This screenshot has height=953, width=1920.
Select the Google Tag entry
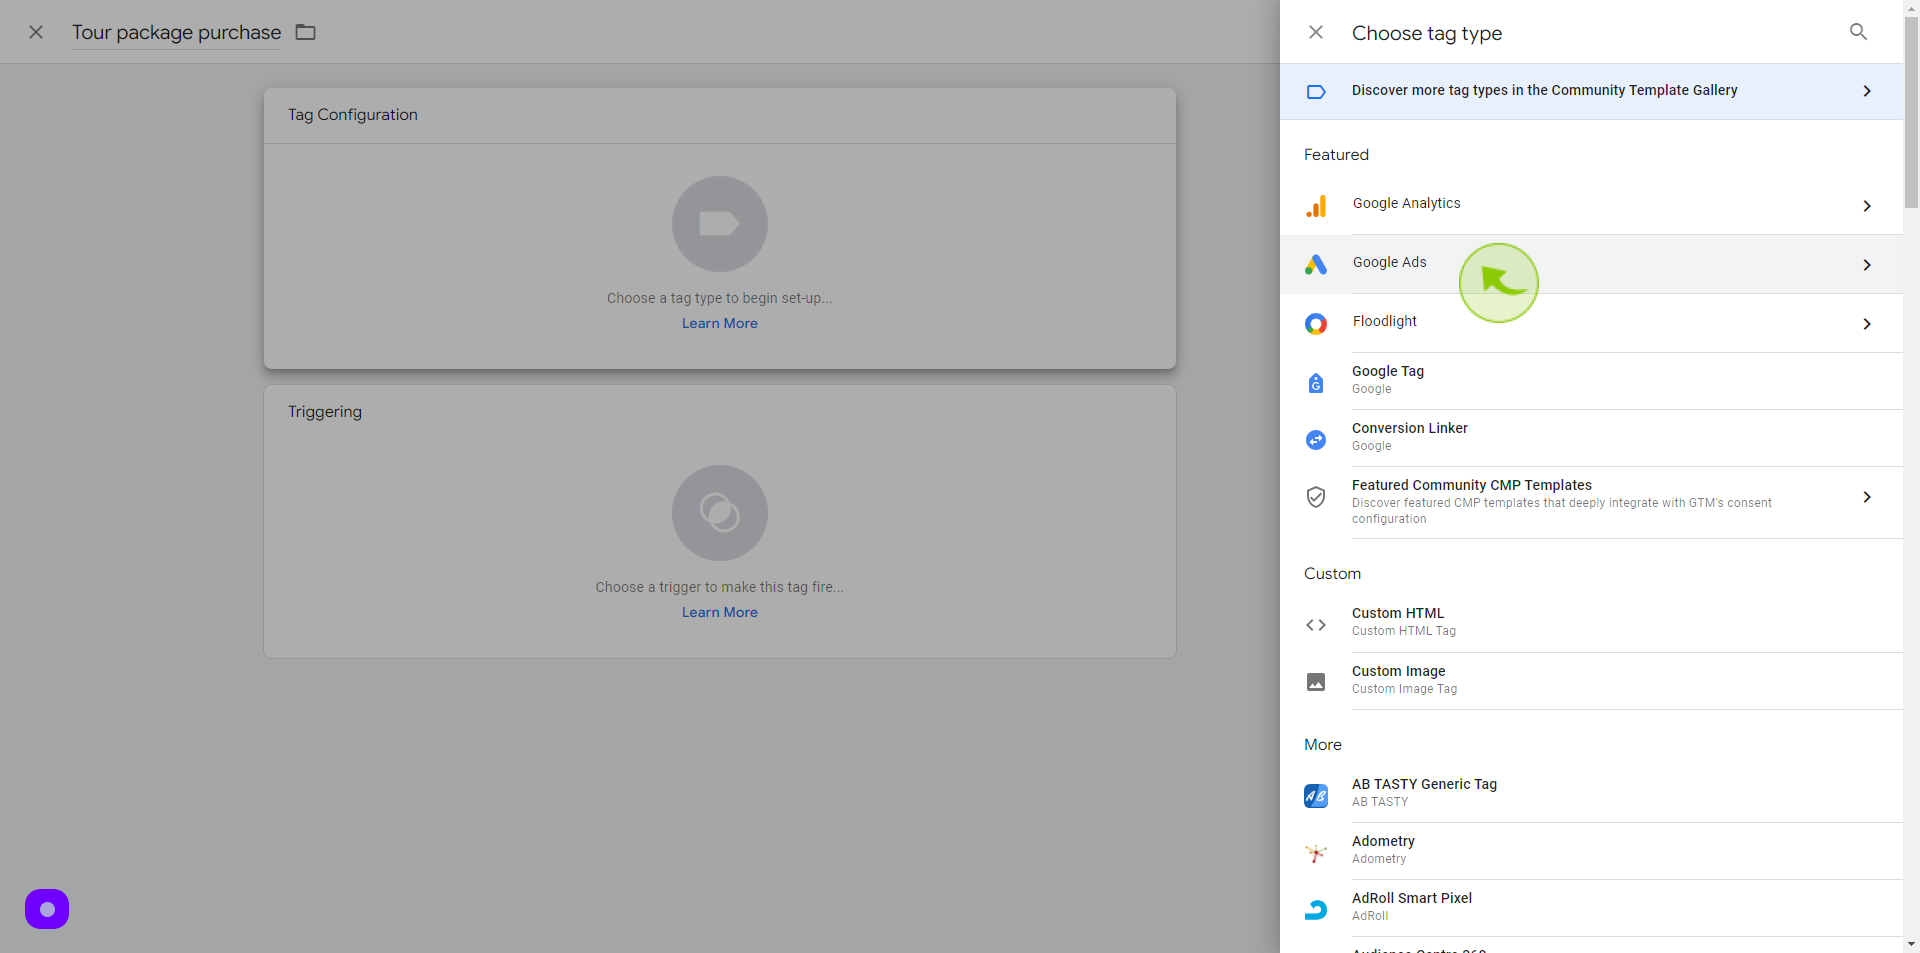tap(1591, 381)
